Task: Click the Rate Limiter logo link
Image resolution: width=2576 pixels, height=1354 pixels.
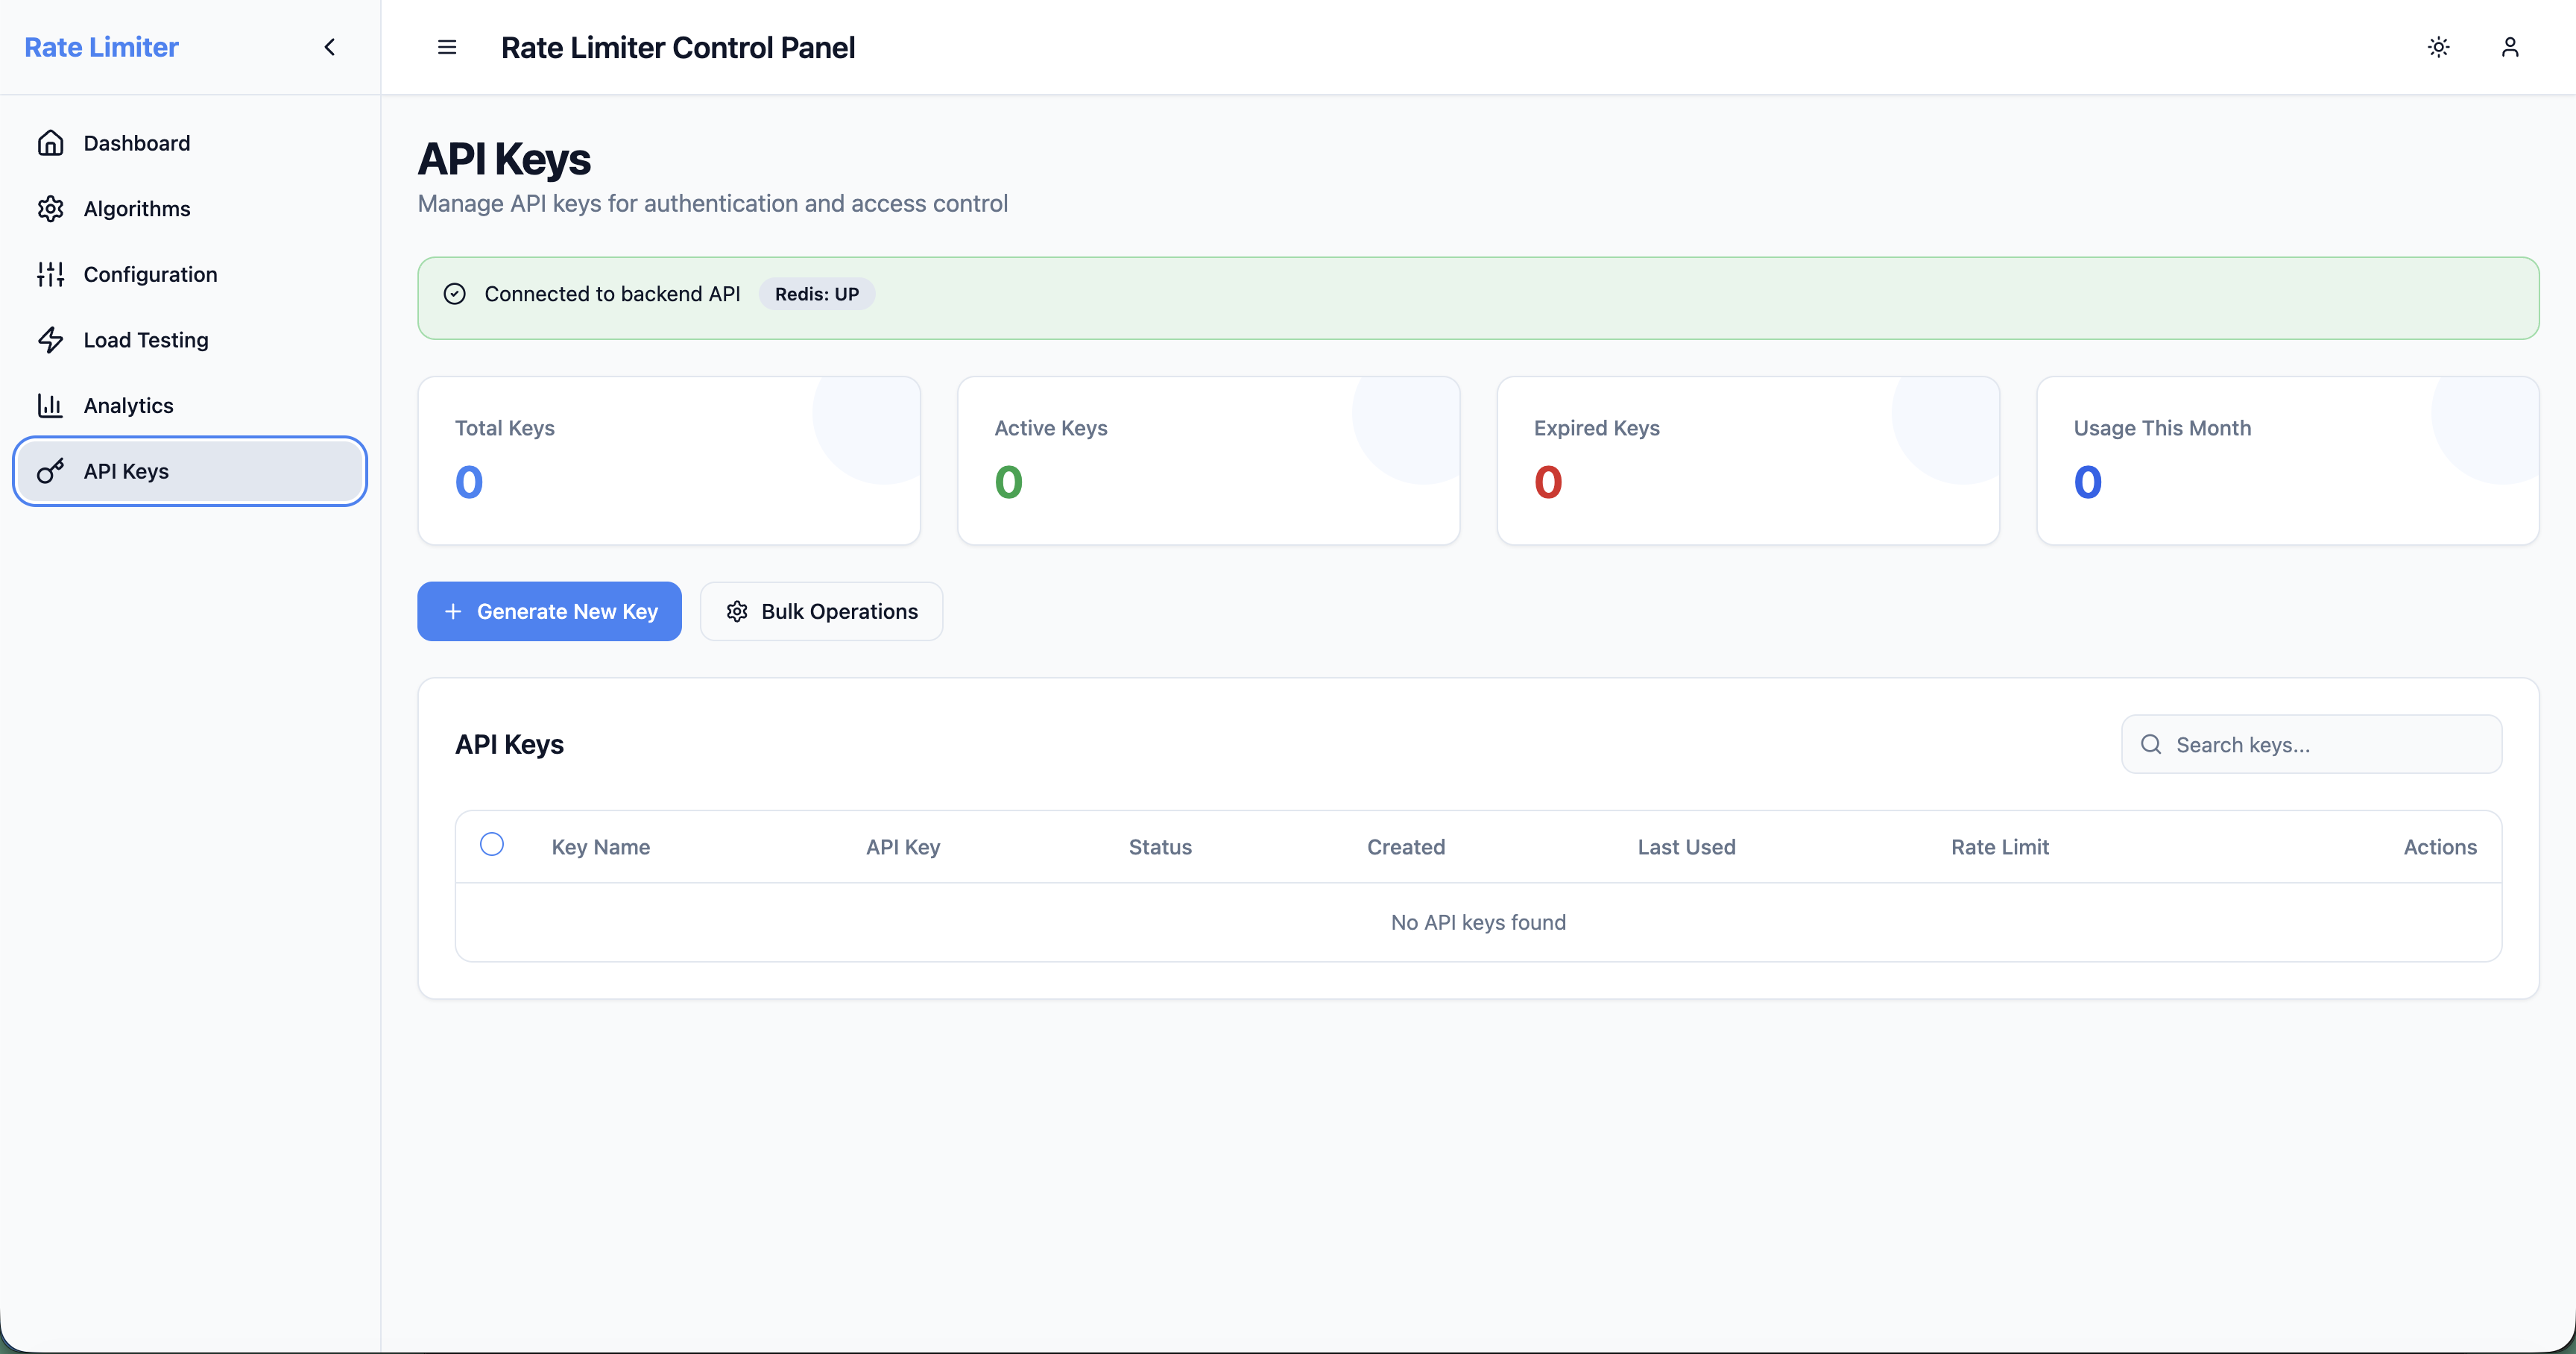Action: pyautogui.click(x=101, y=47)
